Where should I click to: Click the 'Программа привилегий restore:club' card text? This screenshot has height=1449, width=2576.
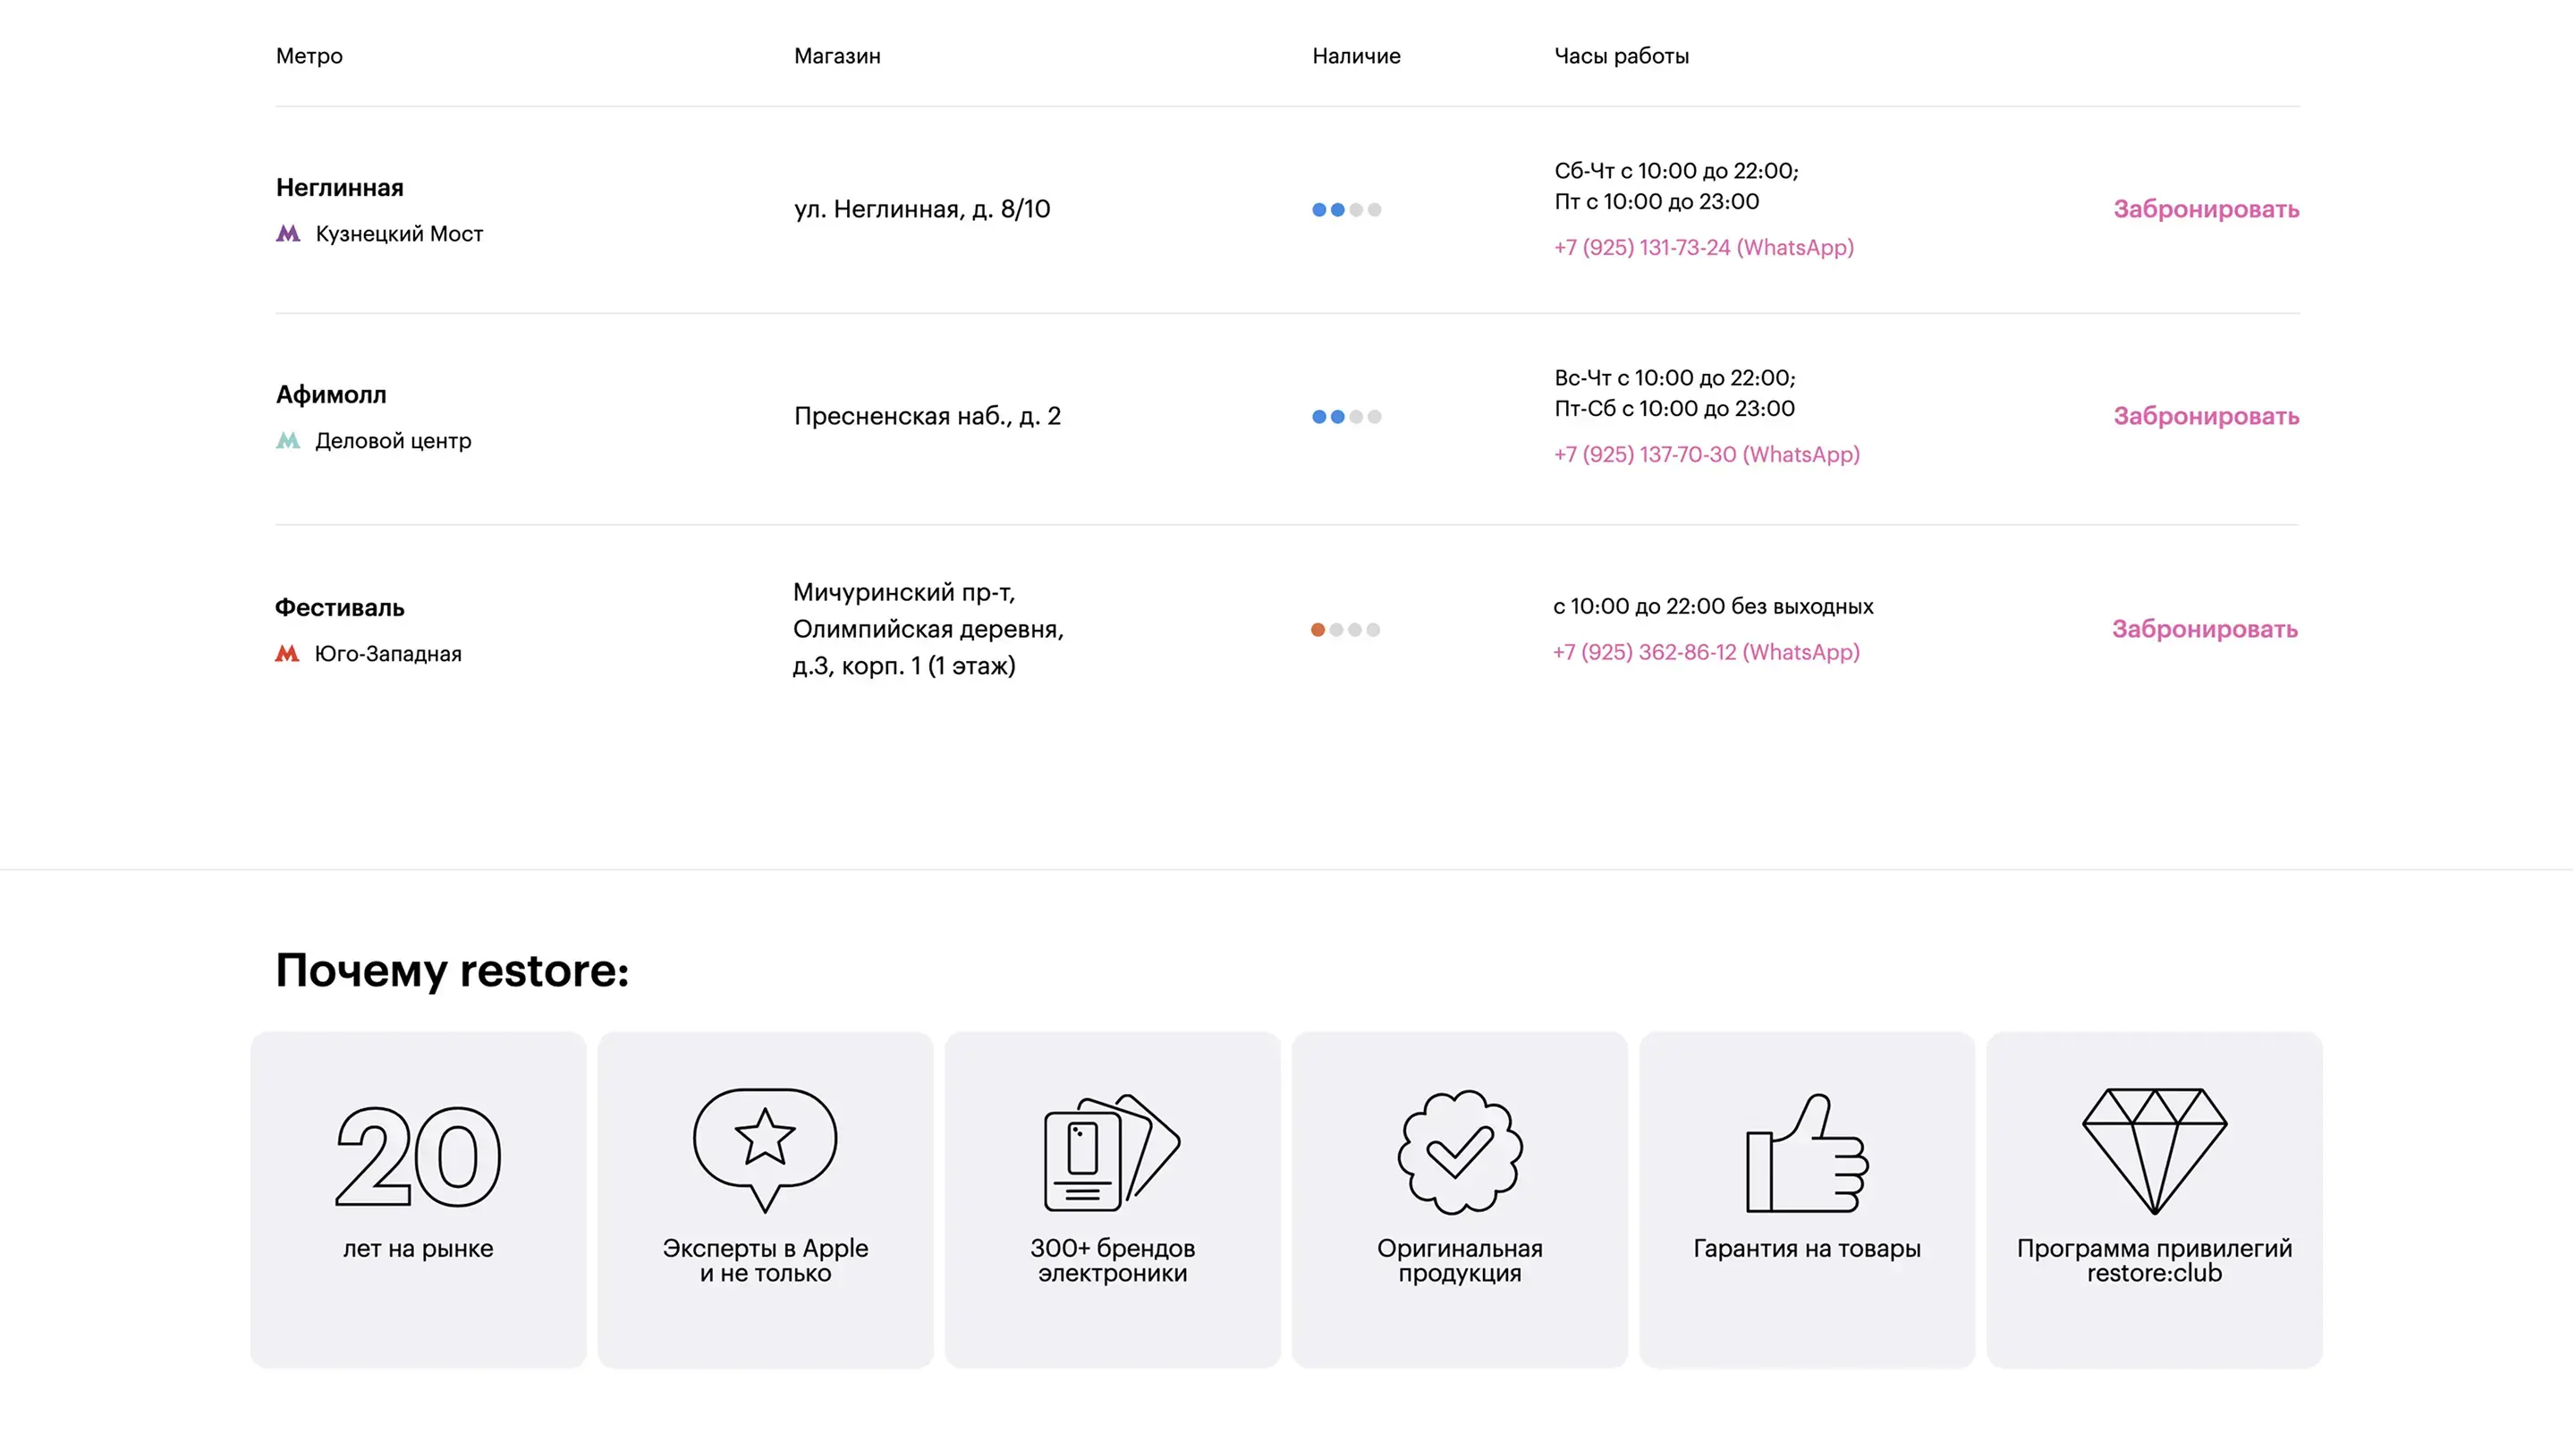[2154, 1261]
